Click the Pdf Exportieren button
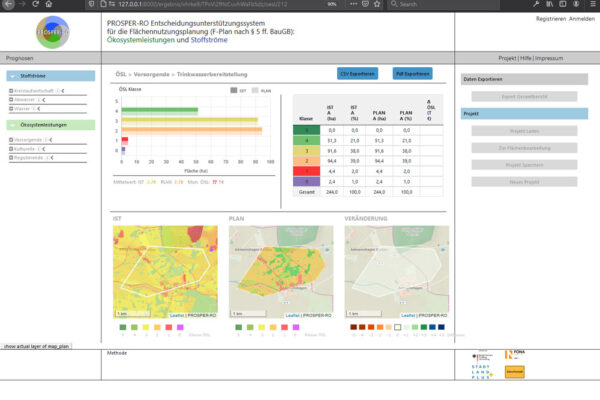The width and height of the screenshot is (600, 400). (x=412, y=73)
